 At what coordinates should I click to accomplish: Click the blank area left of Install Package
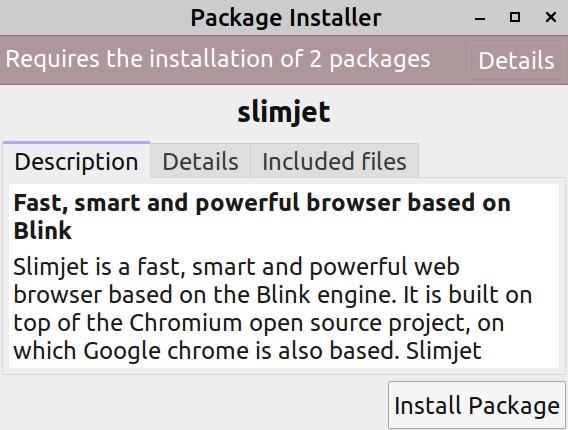(x=195, y=405)
